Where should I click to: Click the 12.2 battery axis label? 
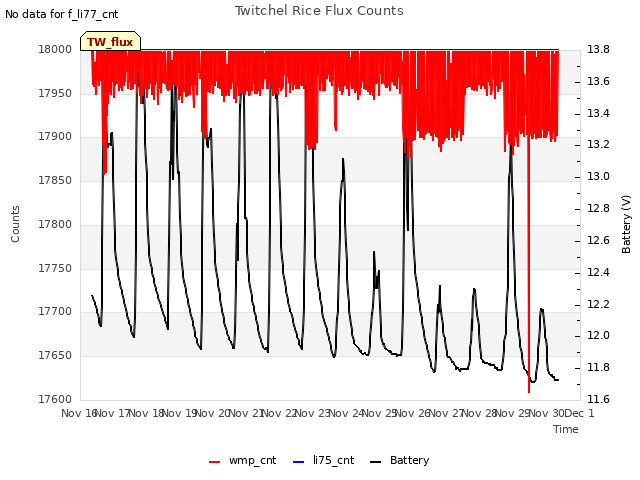tap(598, 304)
